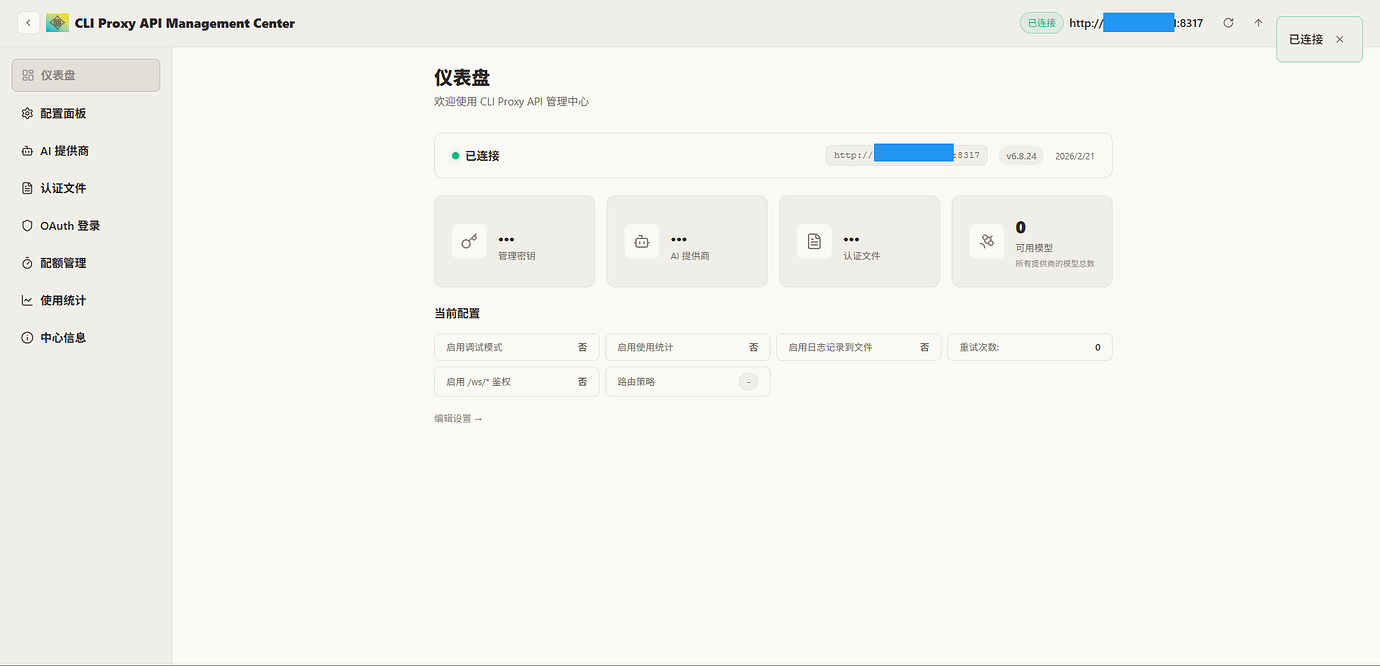
Task: Click the 重试次数 setting row
Action: [x=1030, y=347]
